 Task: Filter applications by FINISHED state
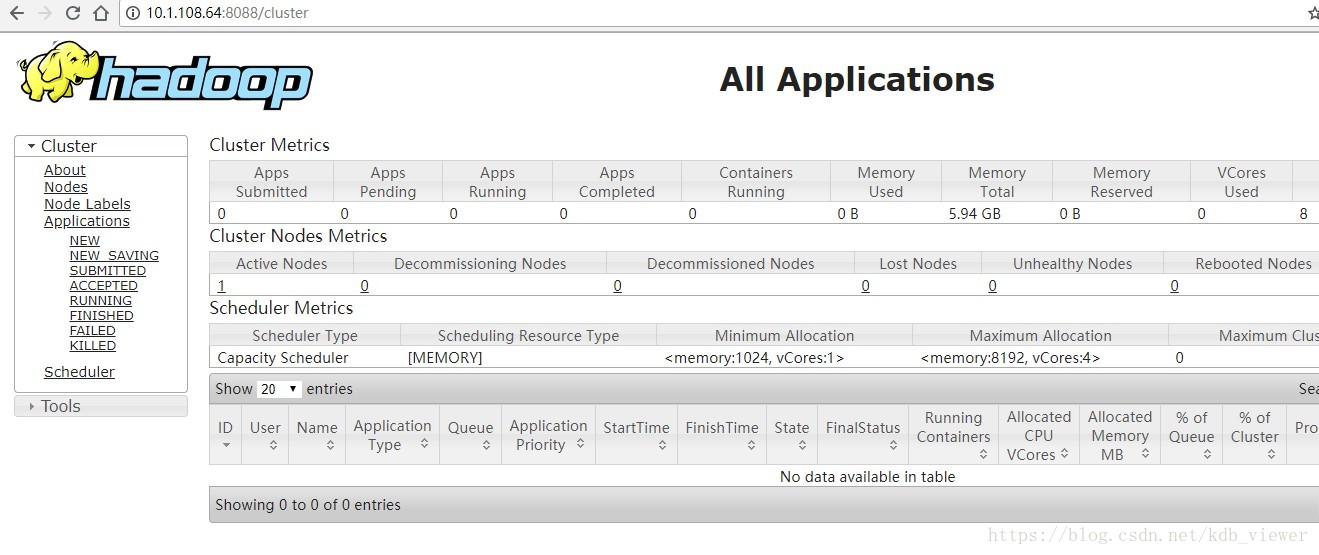tap(102, 315)
